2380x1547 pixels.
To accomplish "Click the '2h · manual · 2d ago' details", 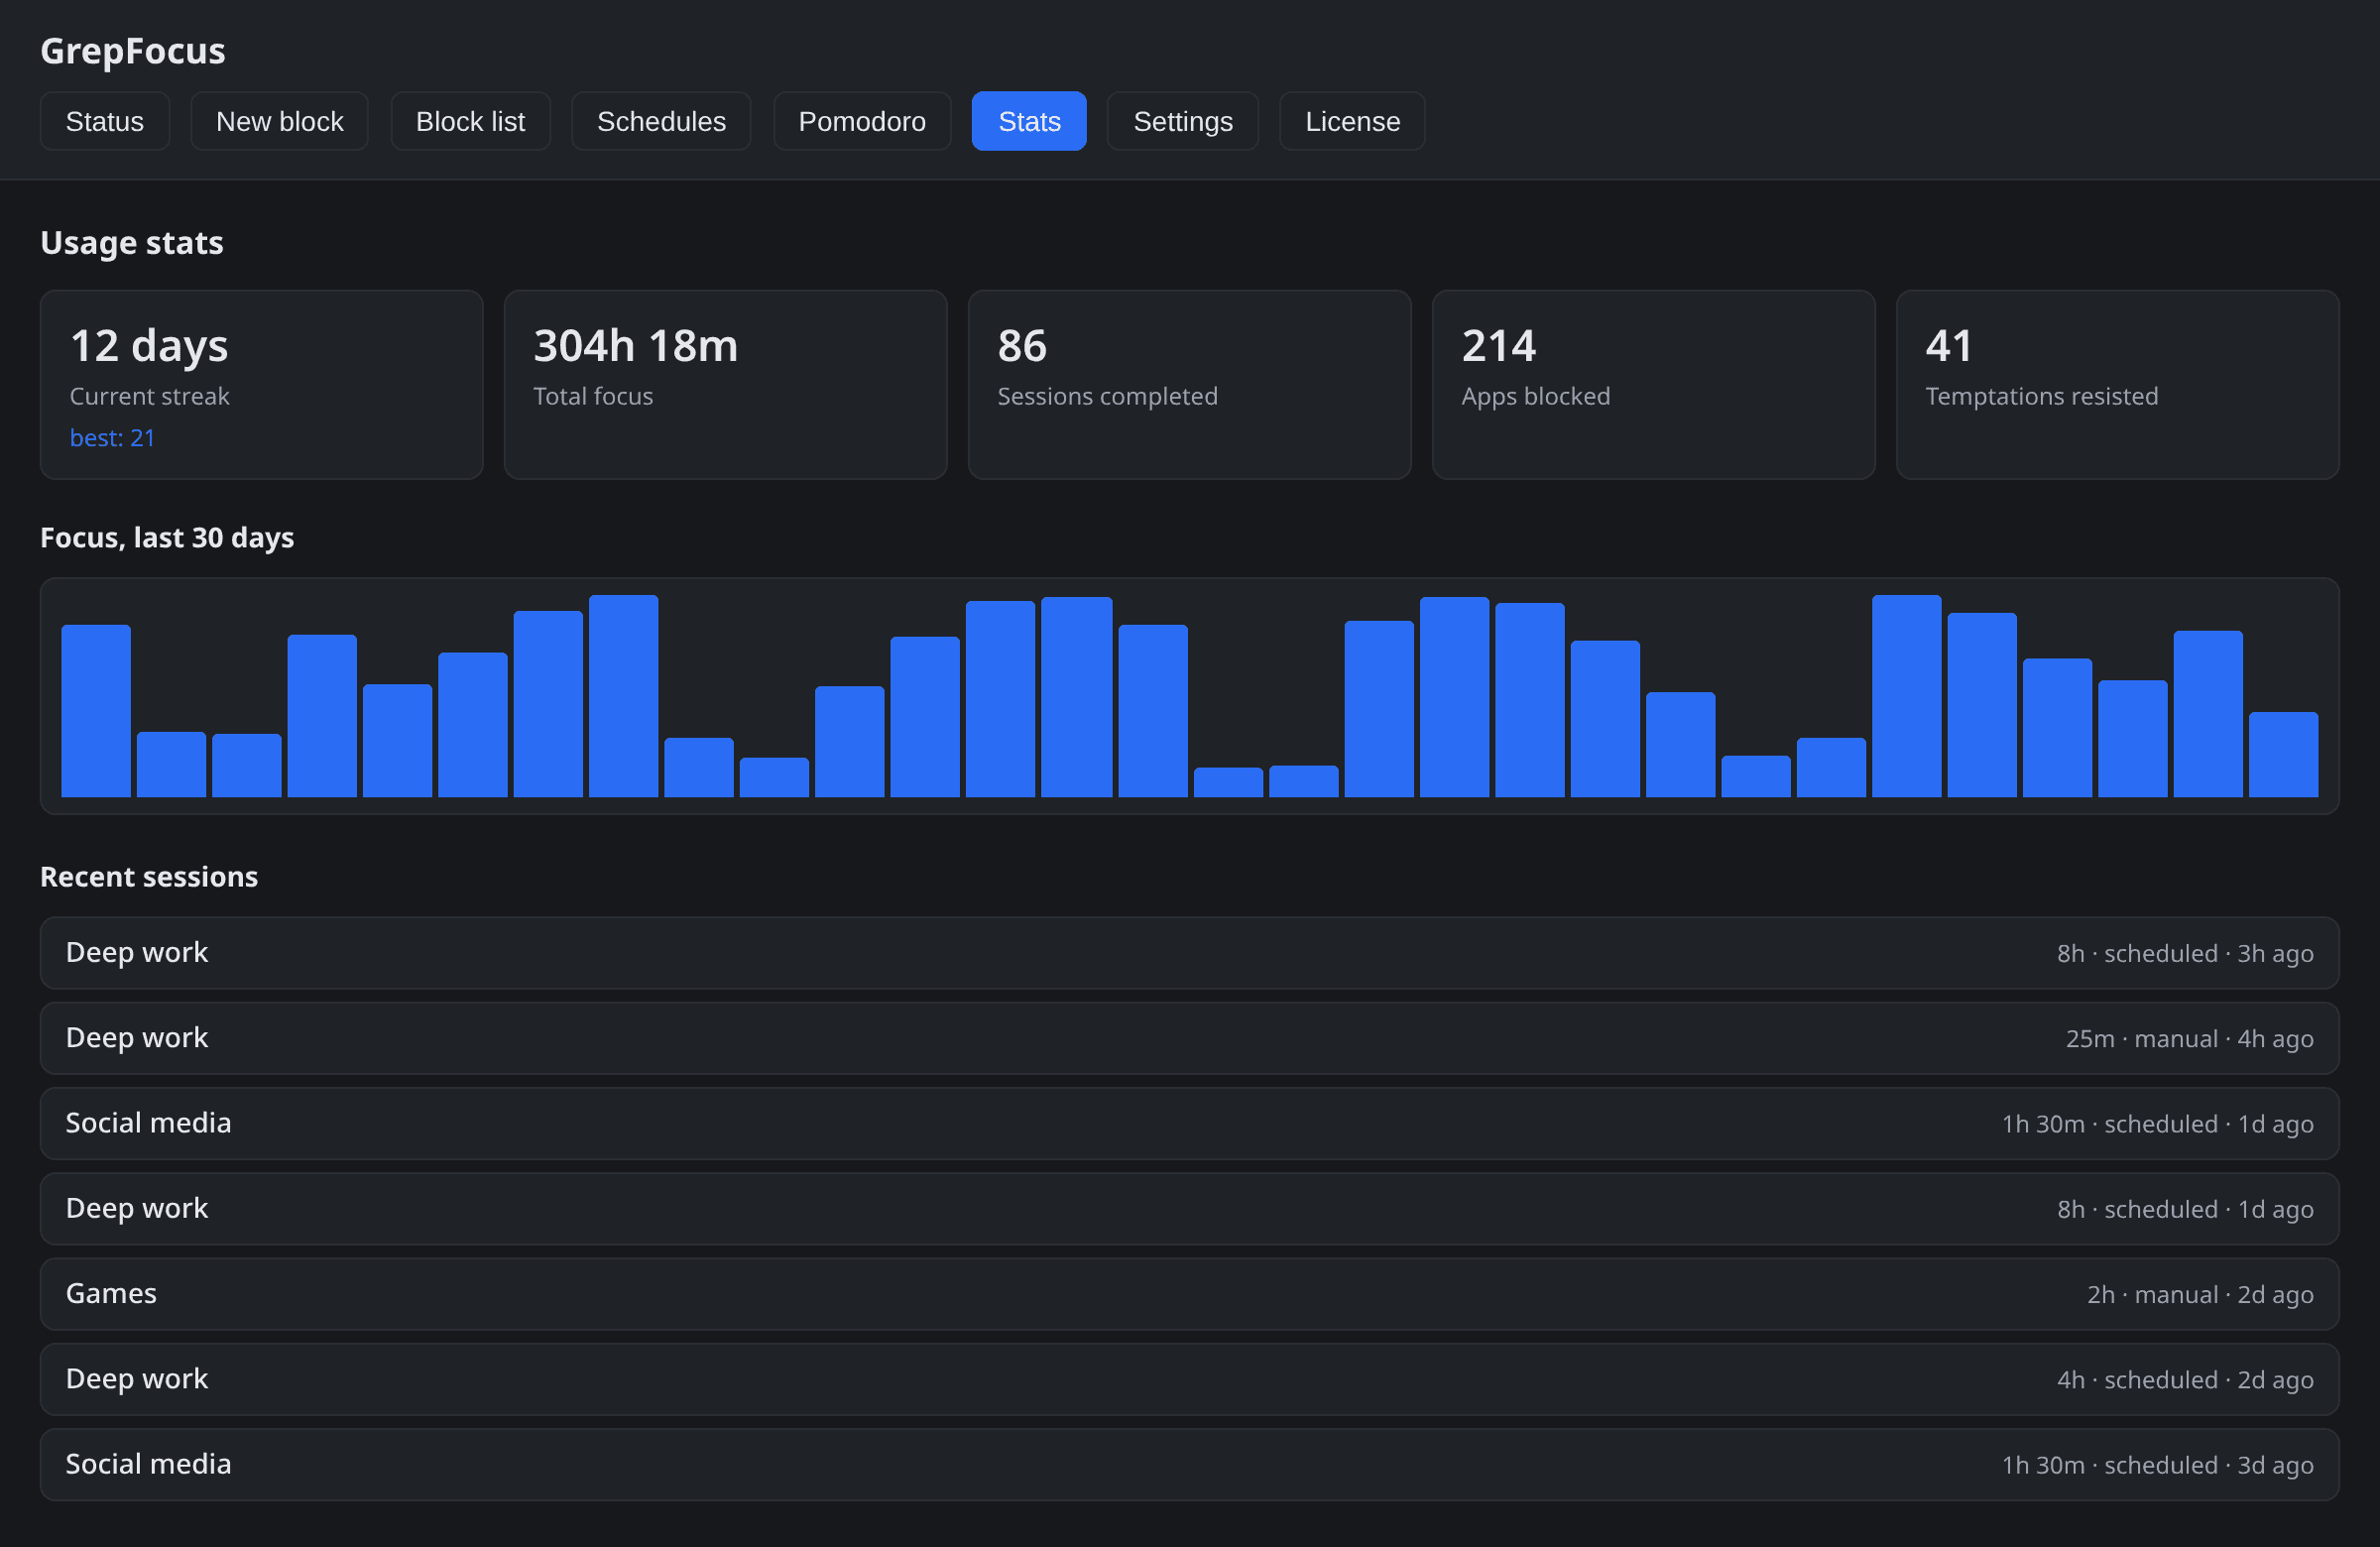I will 2200,1295.
